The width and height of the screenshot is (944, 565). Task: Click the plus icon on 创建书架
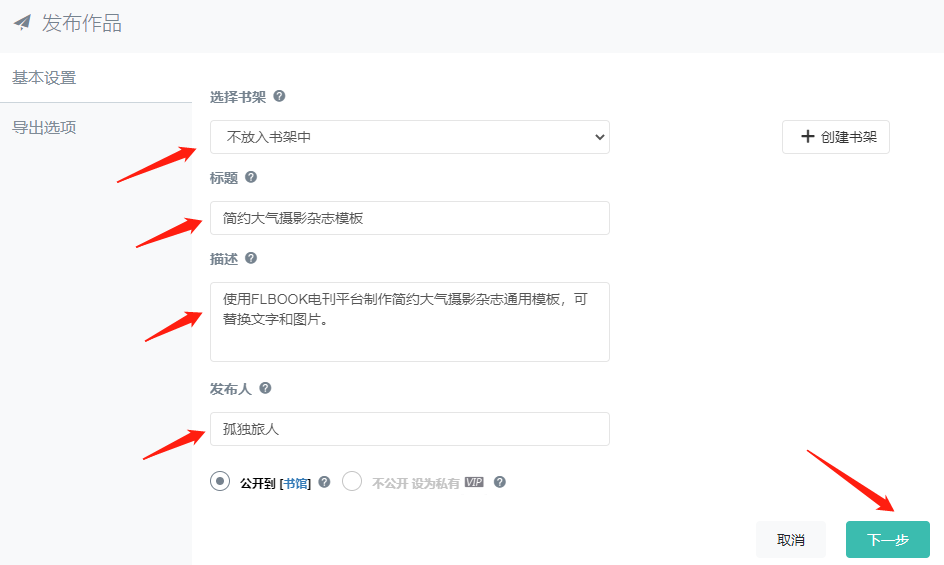click(808, 136)
